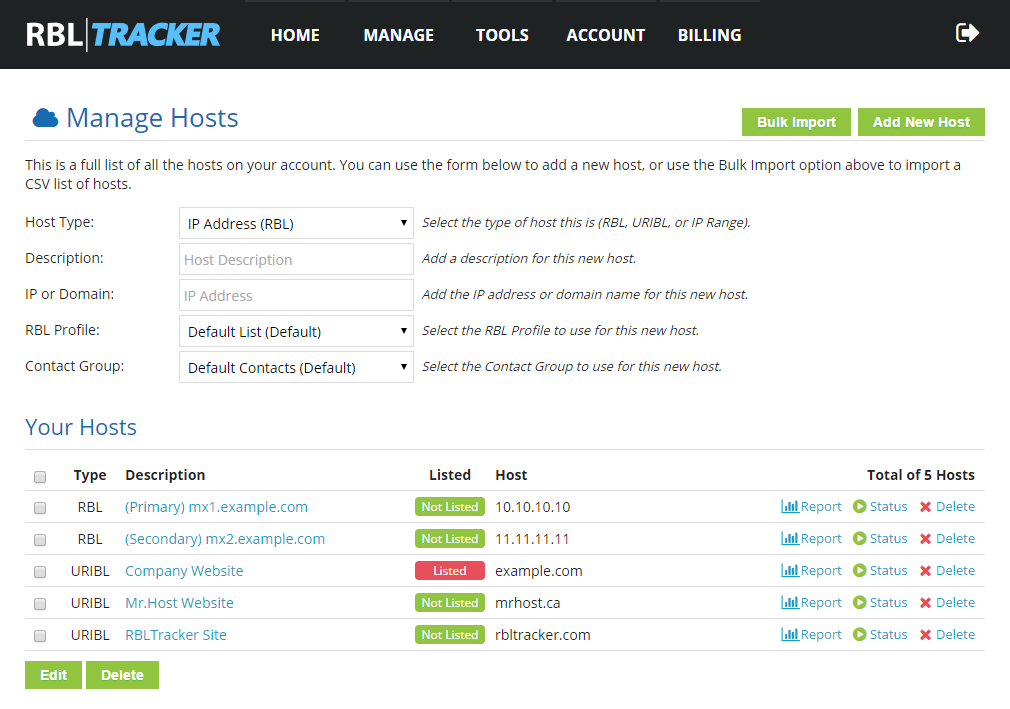Click the green Delete button below table
Screen dimensions: 1010x709
[122, 675]
